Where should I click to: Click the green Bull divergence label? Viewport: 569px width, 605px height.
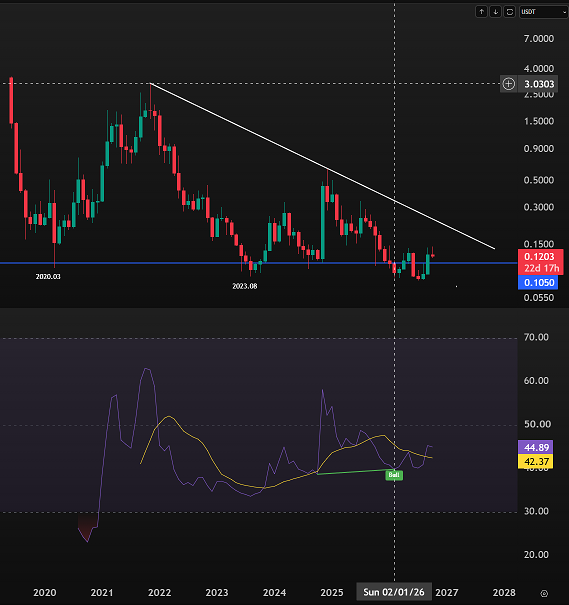(394, 475)
